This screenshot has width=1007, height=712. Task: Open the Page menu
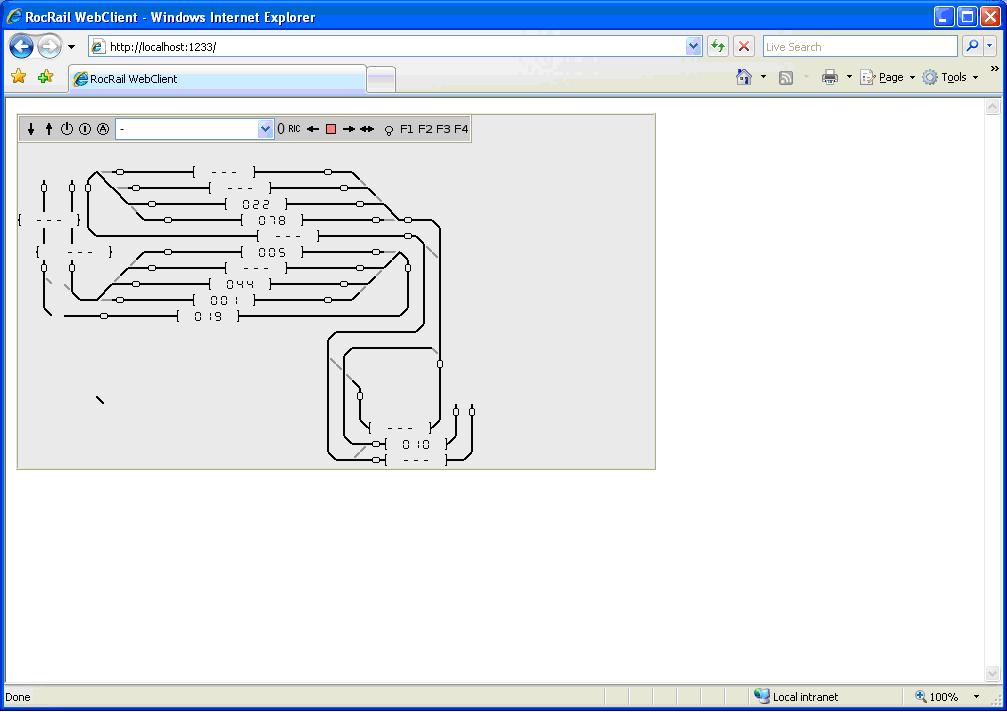point(888,77)
